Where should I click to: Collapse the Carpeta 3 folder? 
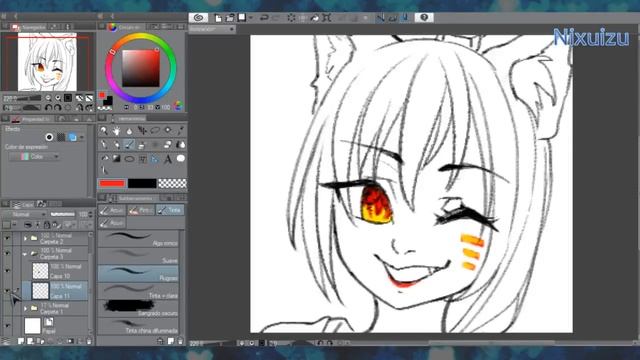click(x=25, y=253)
